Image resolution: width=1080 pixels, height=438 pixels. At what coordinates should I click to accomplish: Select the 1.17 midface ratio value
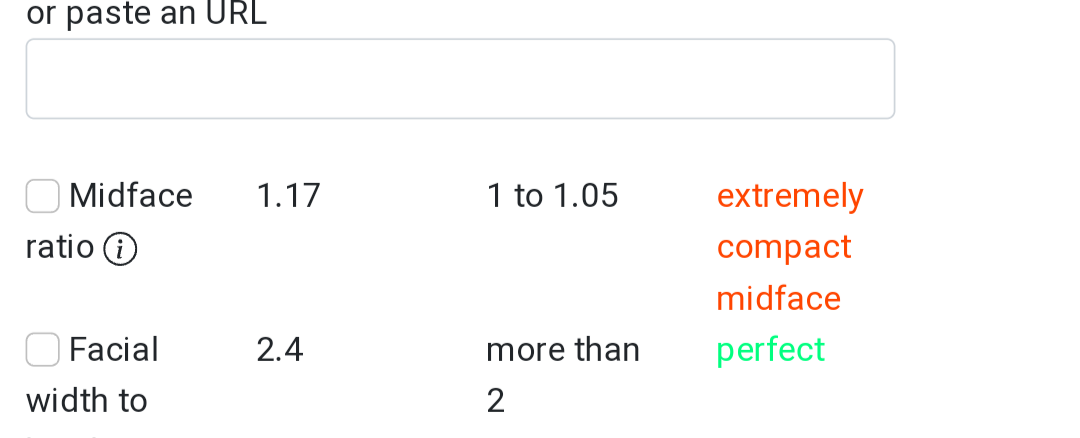pyautogui.click(x=288, y=196)
